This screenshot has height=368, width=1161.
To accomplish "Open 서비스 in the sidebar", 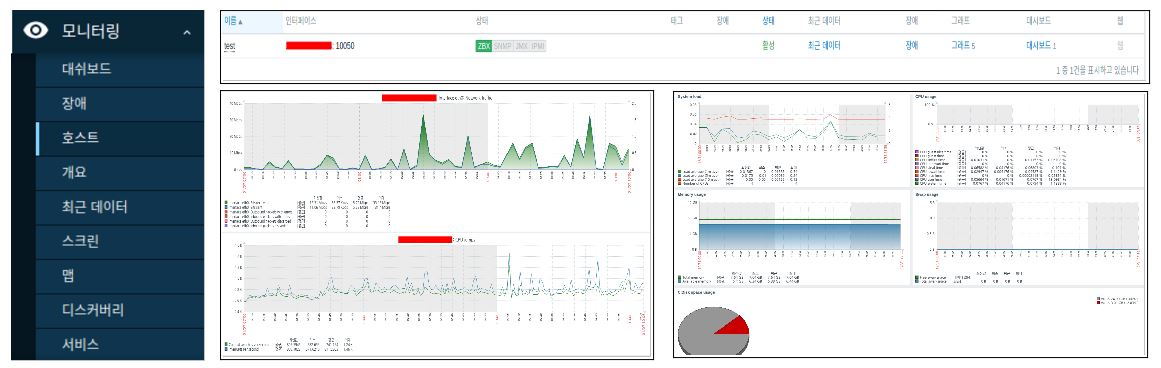I will click(x=80, y=344).
